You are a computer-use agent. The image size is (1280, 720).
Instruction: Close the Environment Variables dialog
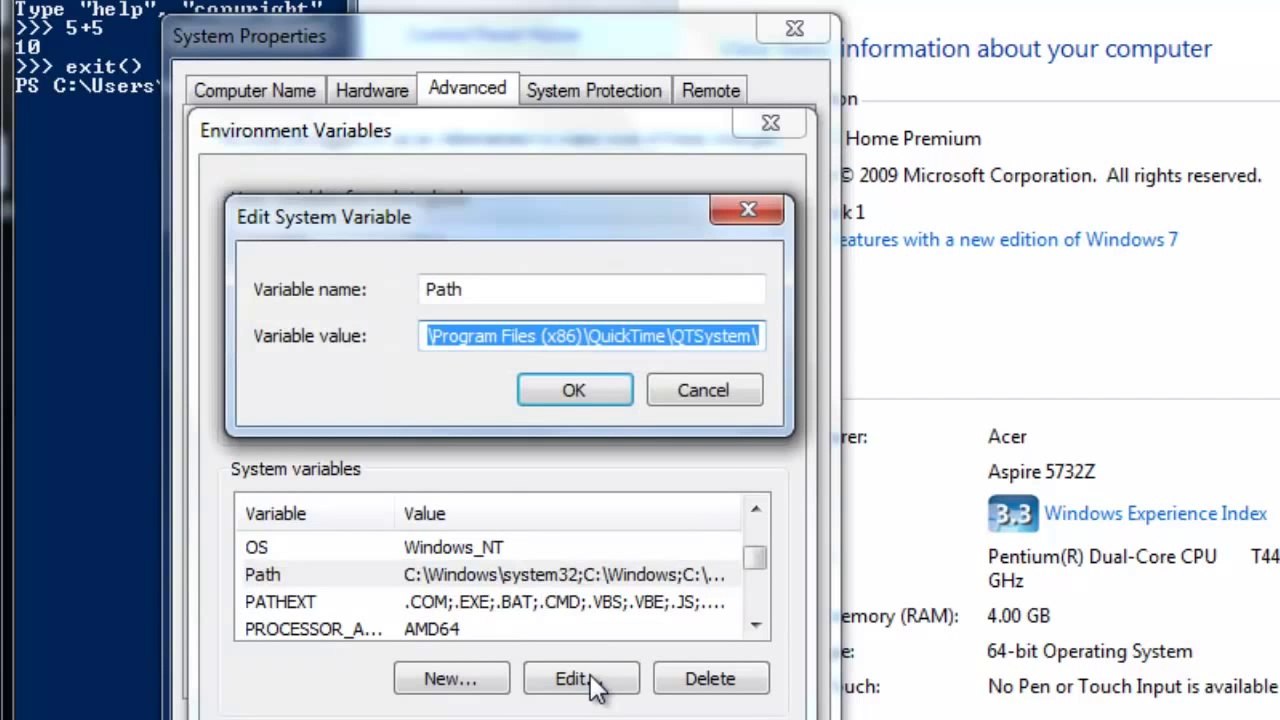[770, 123]
